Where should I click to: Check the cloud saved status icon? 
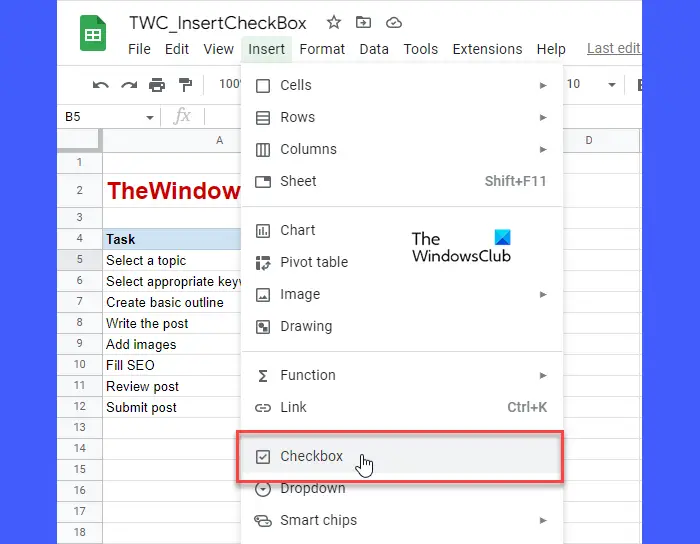coord(394,22)
